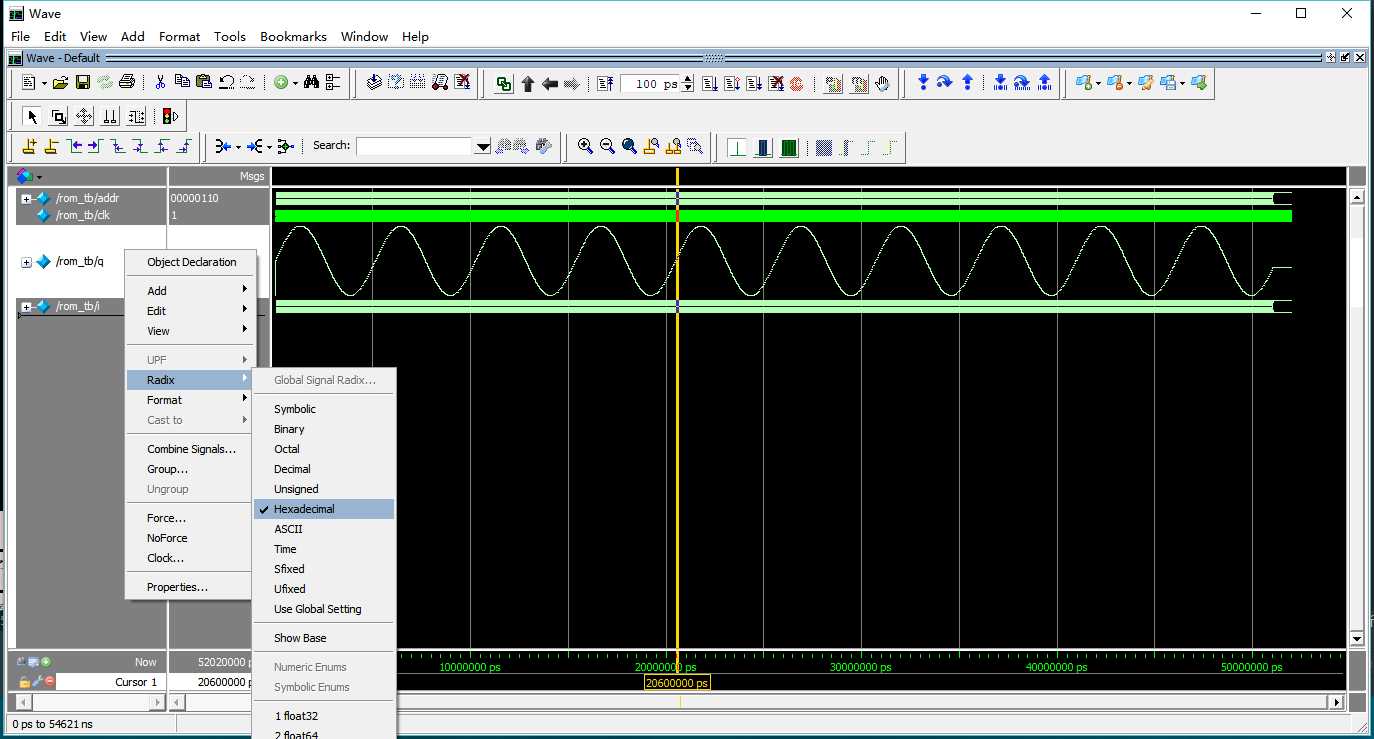
Task: Click the Search input field
Action: 414,146
